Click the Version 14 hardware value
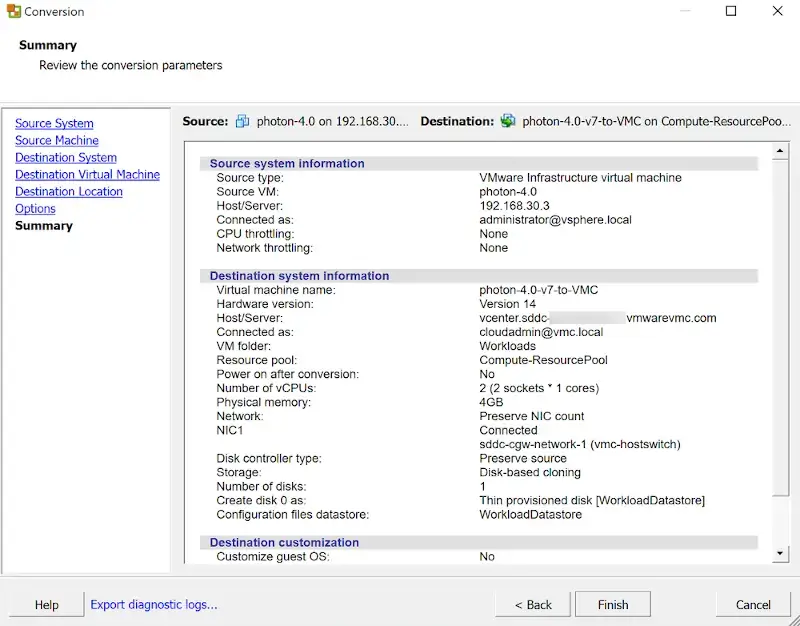The width and height of the screenshot is (800, 626). (x=508, y=304)
